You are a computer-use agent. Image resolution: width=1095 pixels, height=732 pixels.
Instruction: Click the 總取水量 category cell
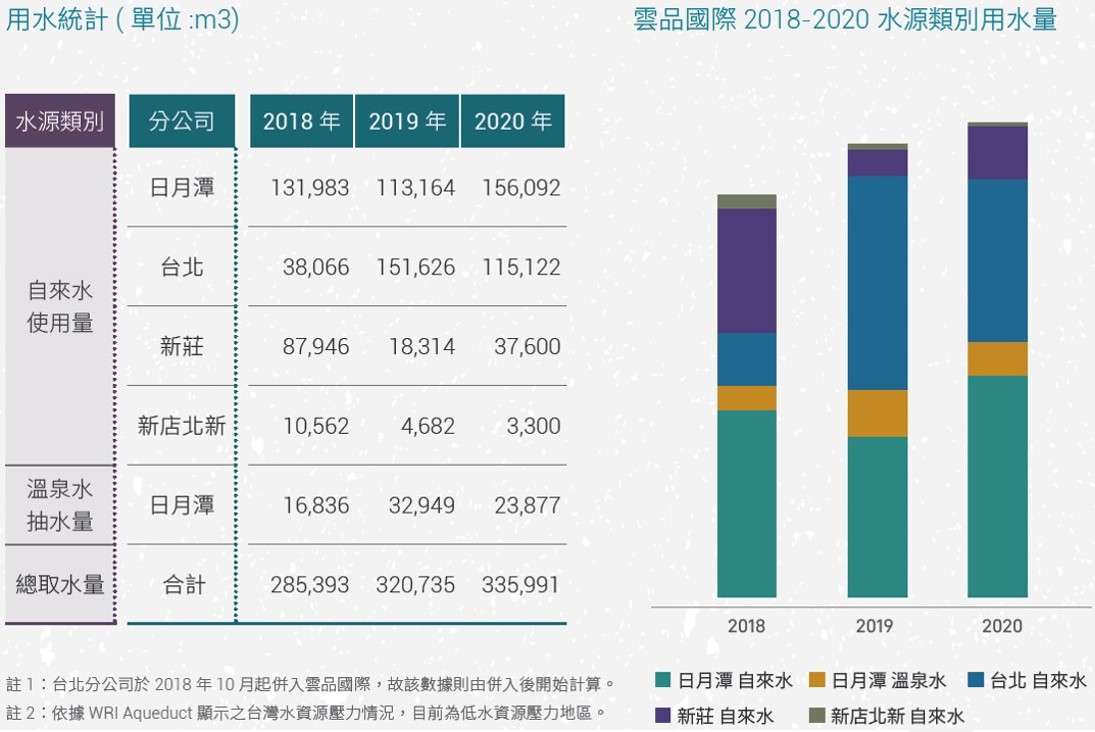click(60, 584)
